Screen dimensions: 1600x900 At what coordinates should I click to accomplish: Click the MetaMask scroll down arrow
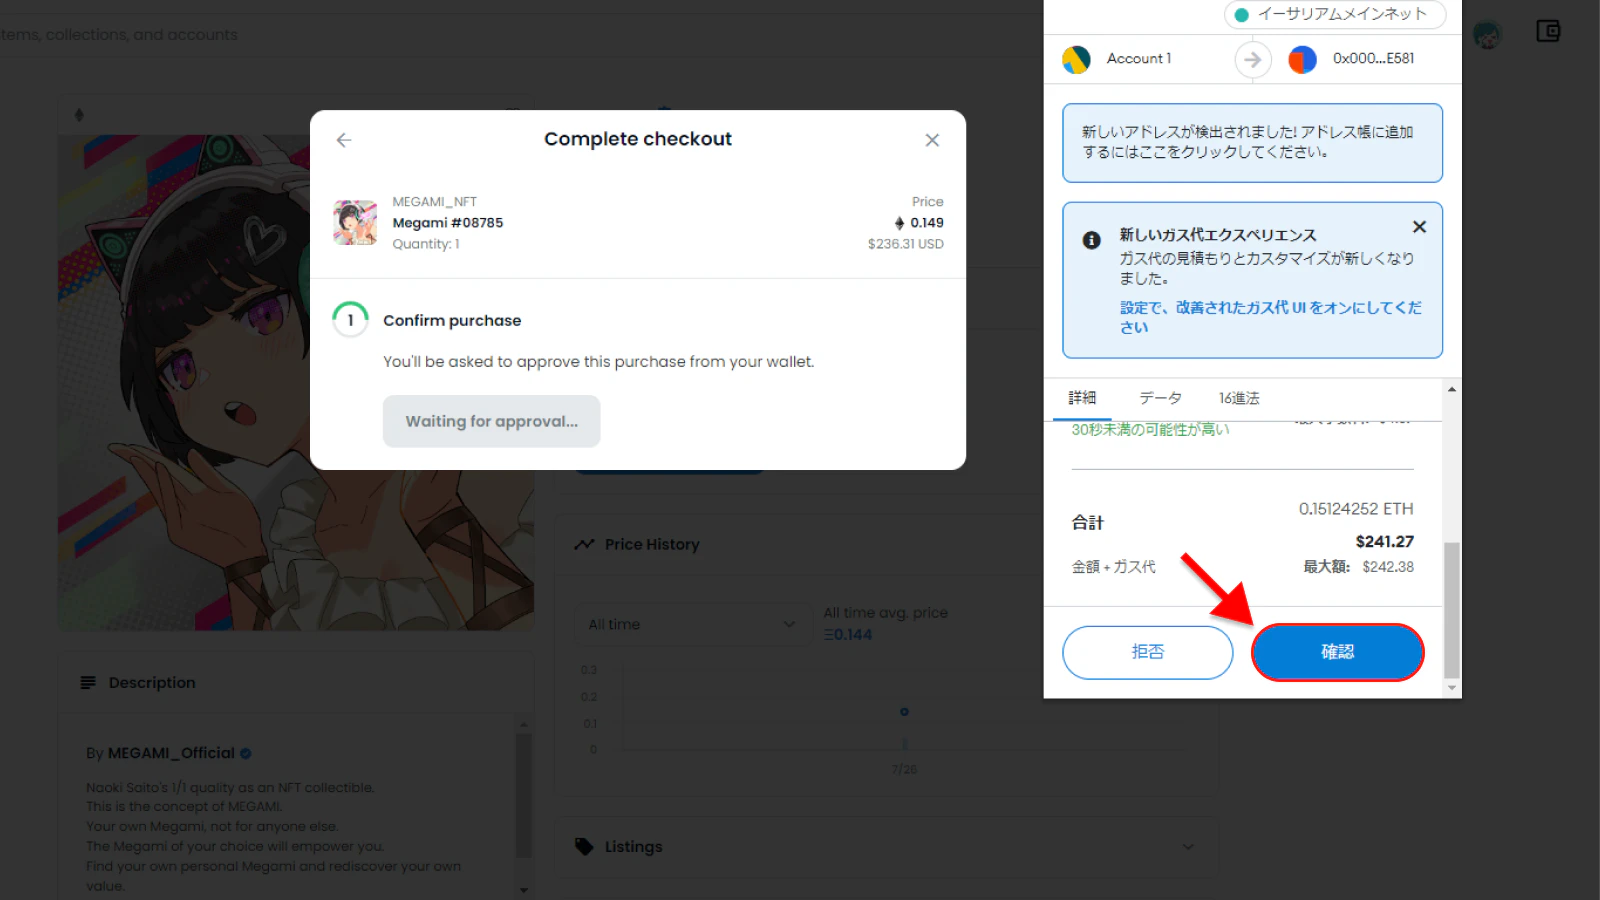coord(1452,688)
